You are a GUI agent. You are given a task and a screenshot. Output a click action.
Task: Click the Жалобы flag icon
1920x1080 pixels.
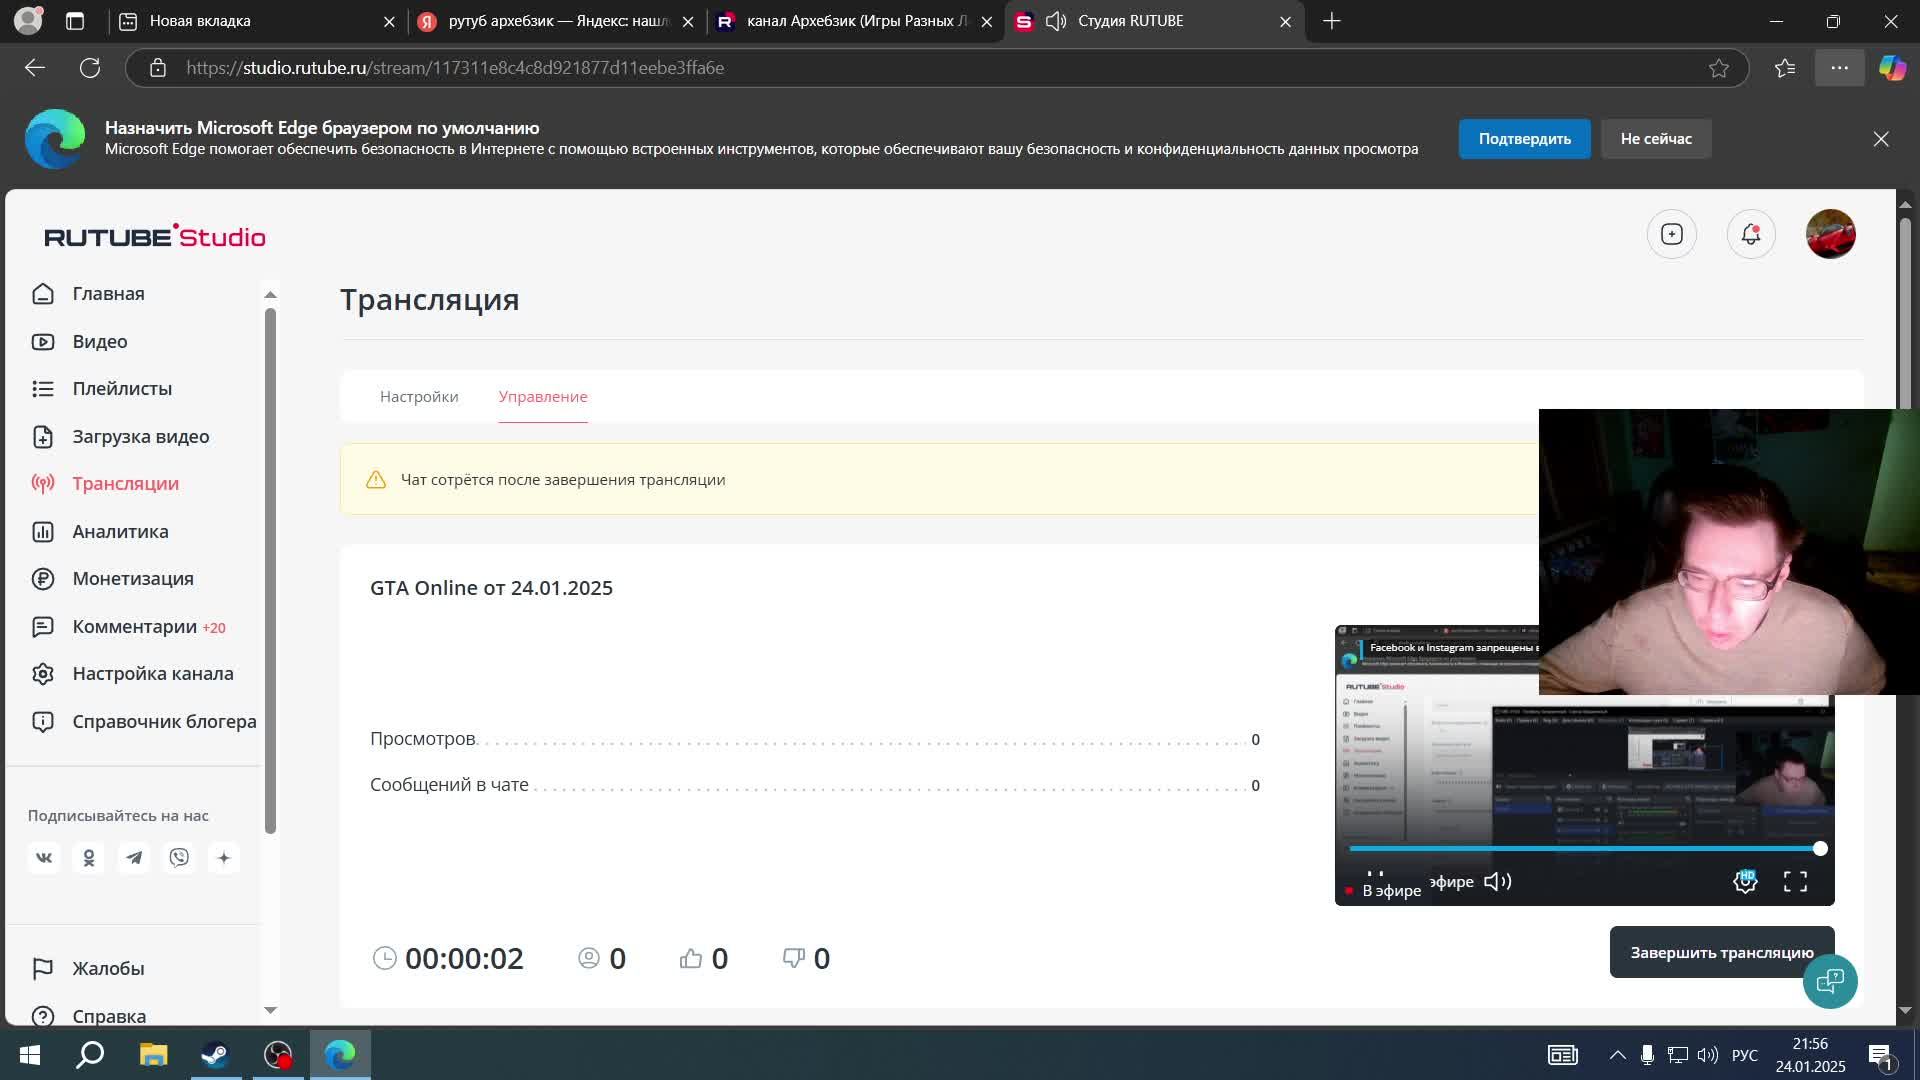43,969
